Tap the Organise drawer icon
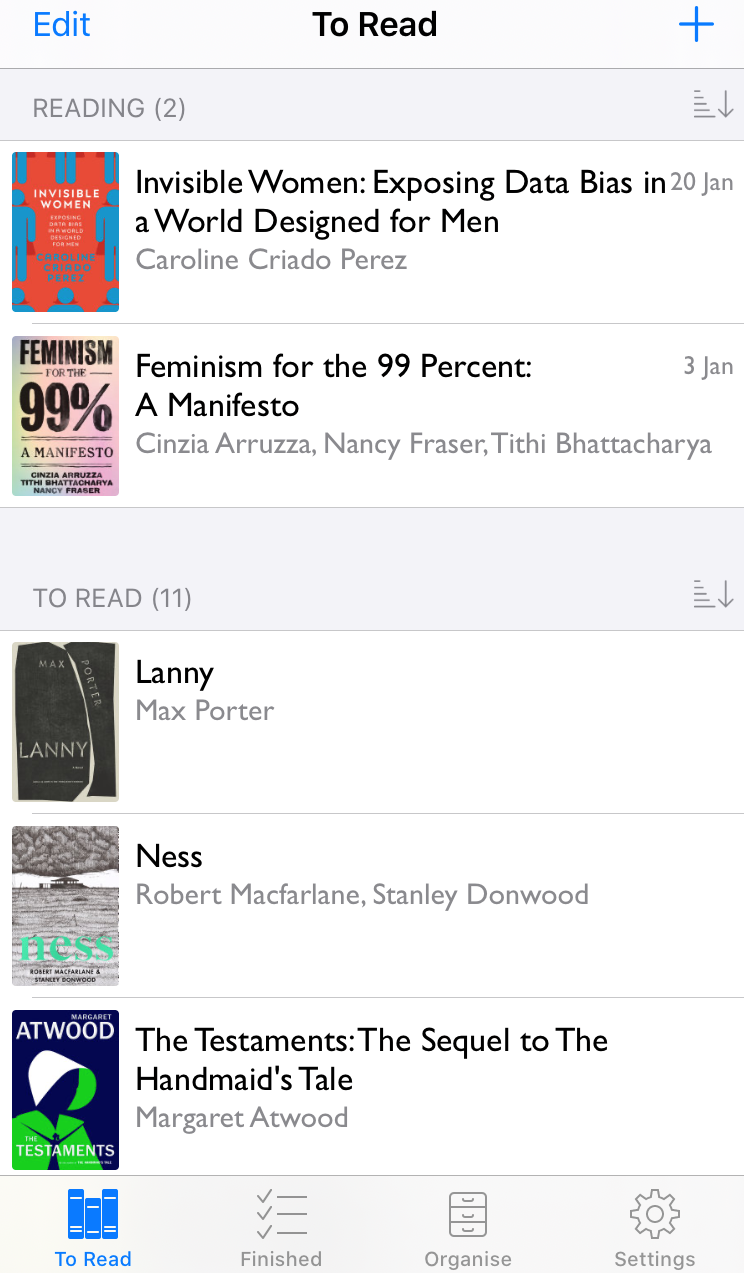This screenshot has height=1273, width=744. tap(468, 1214)
